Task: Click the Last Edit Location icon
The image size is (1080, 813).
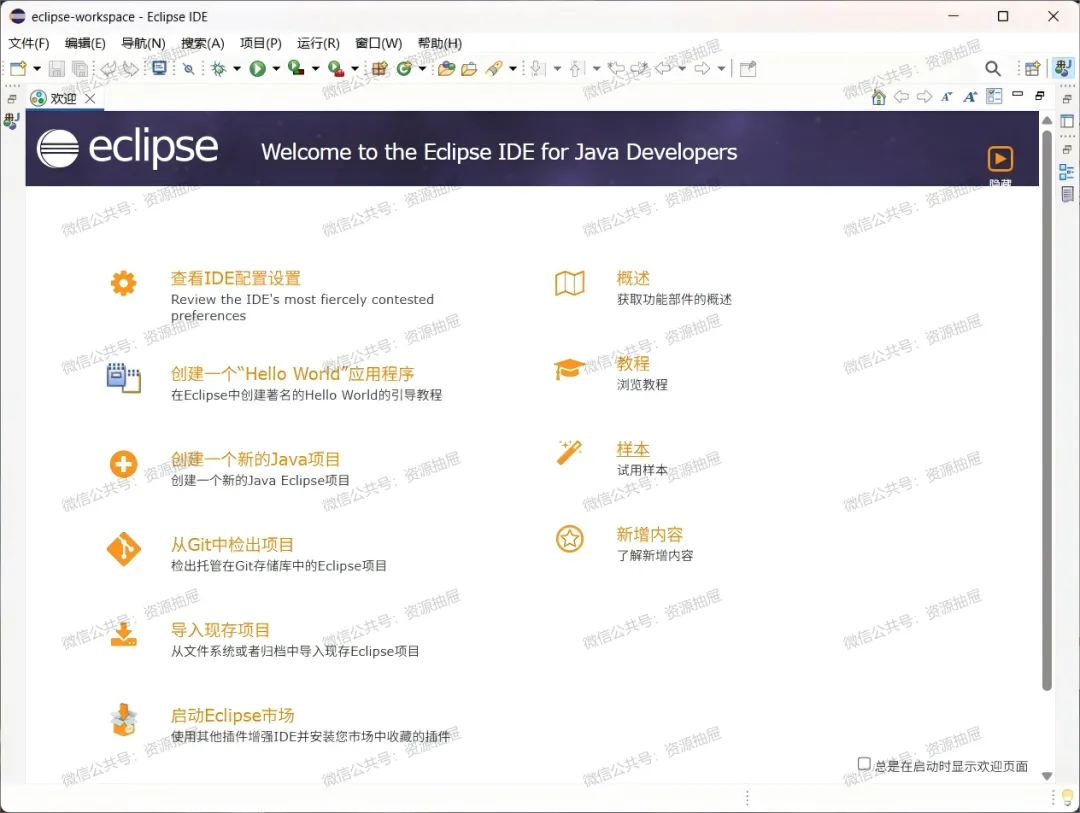Action: tap(616, 68)
